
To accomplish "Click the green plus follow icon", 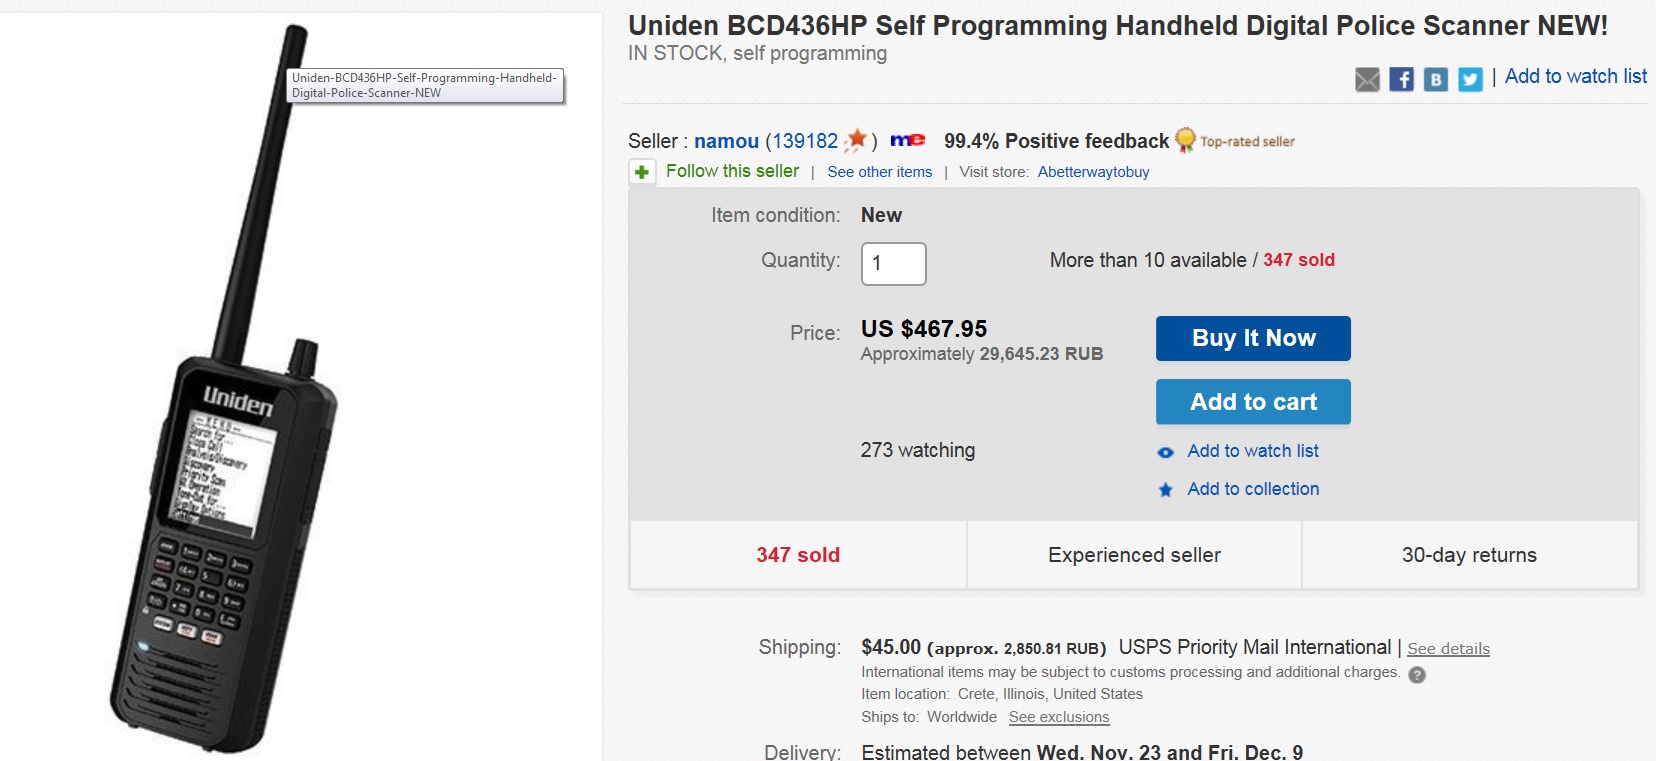I will pyautogui.click(x=642, y=172).
